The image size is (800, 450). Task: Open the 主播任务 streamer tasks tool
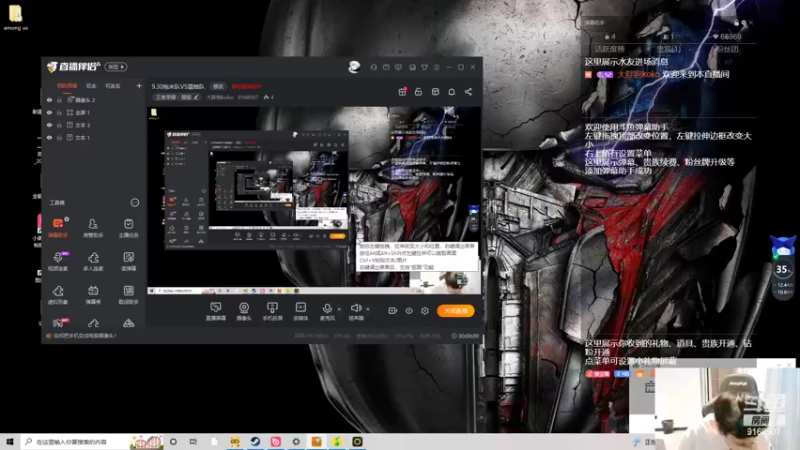pyautogui.click(x=129, y=227)
